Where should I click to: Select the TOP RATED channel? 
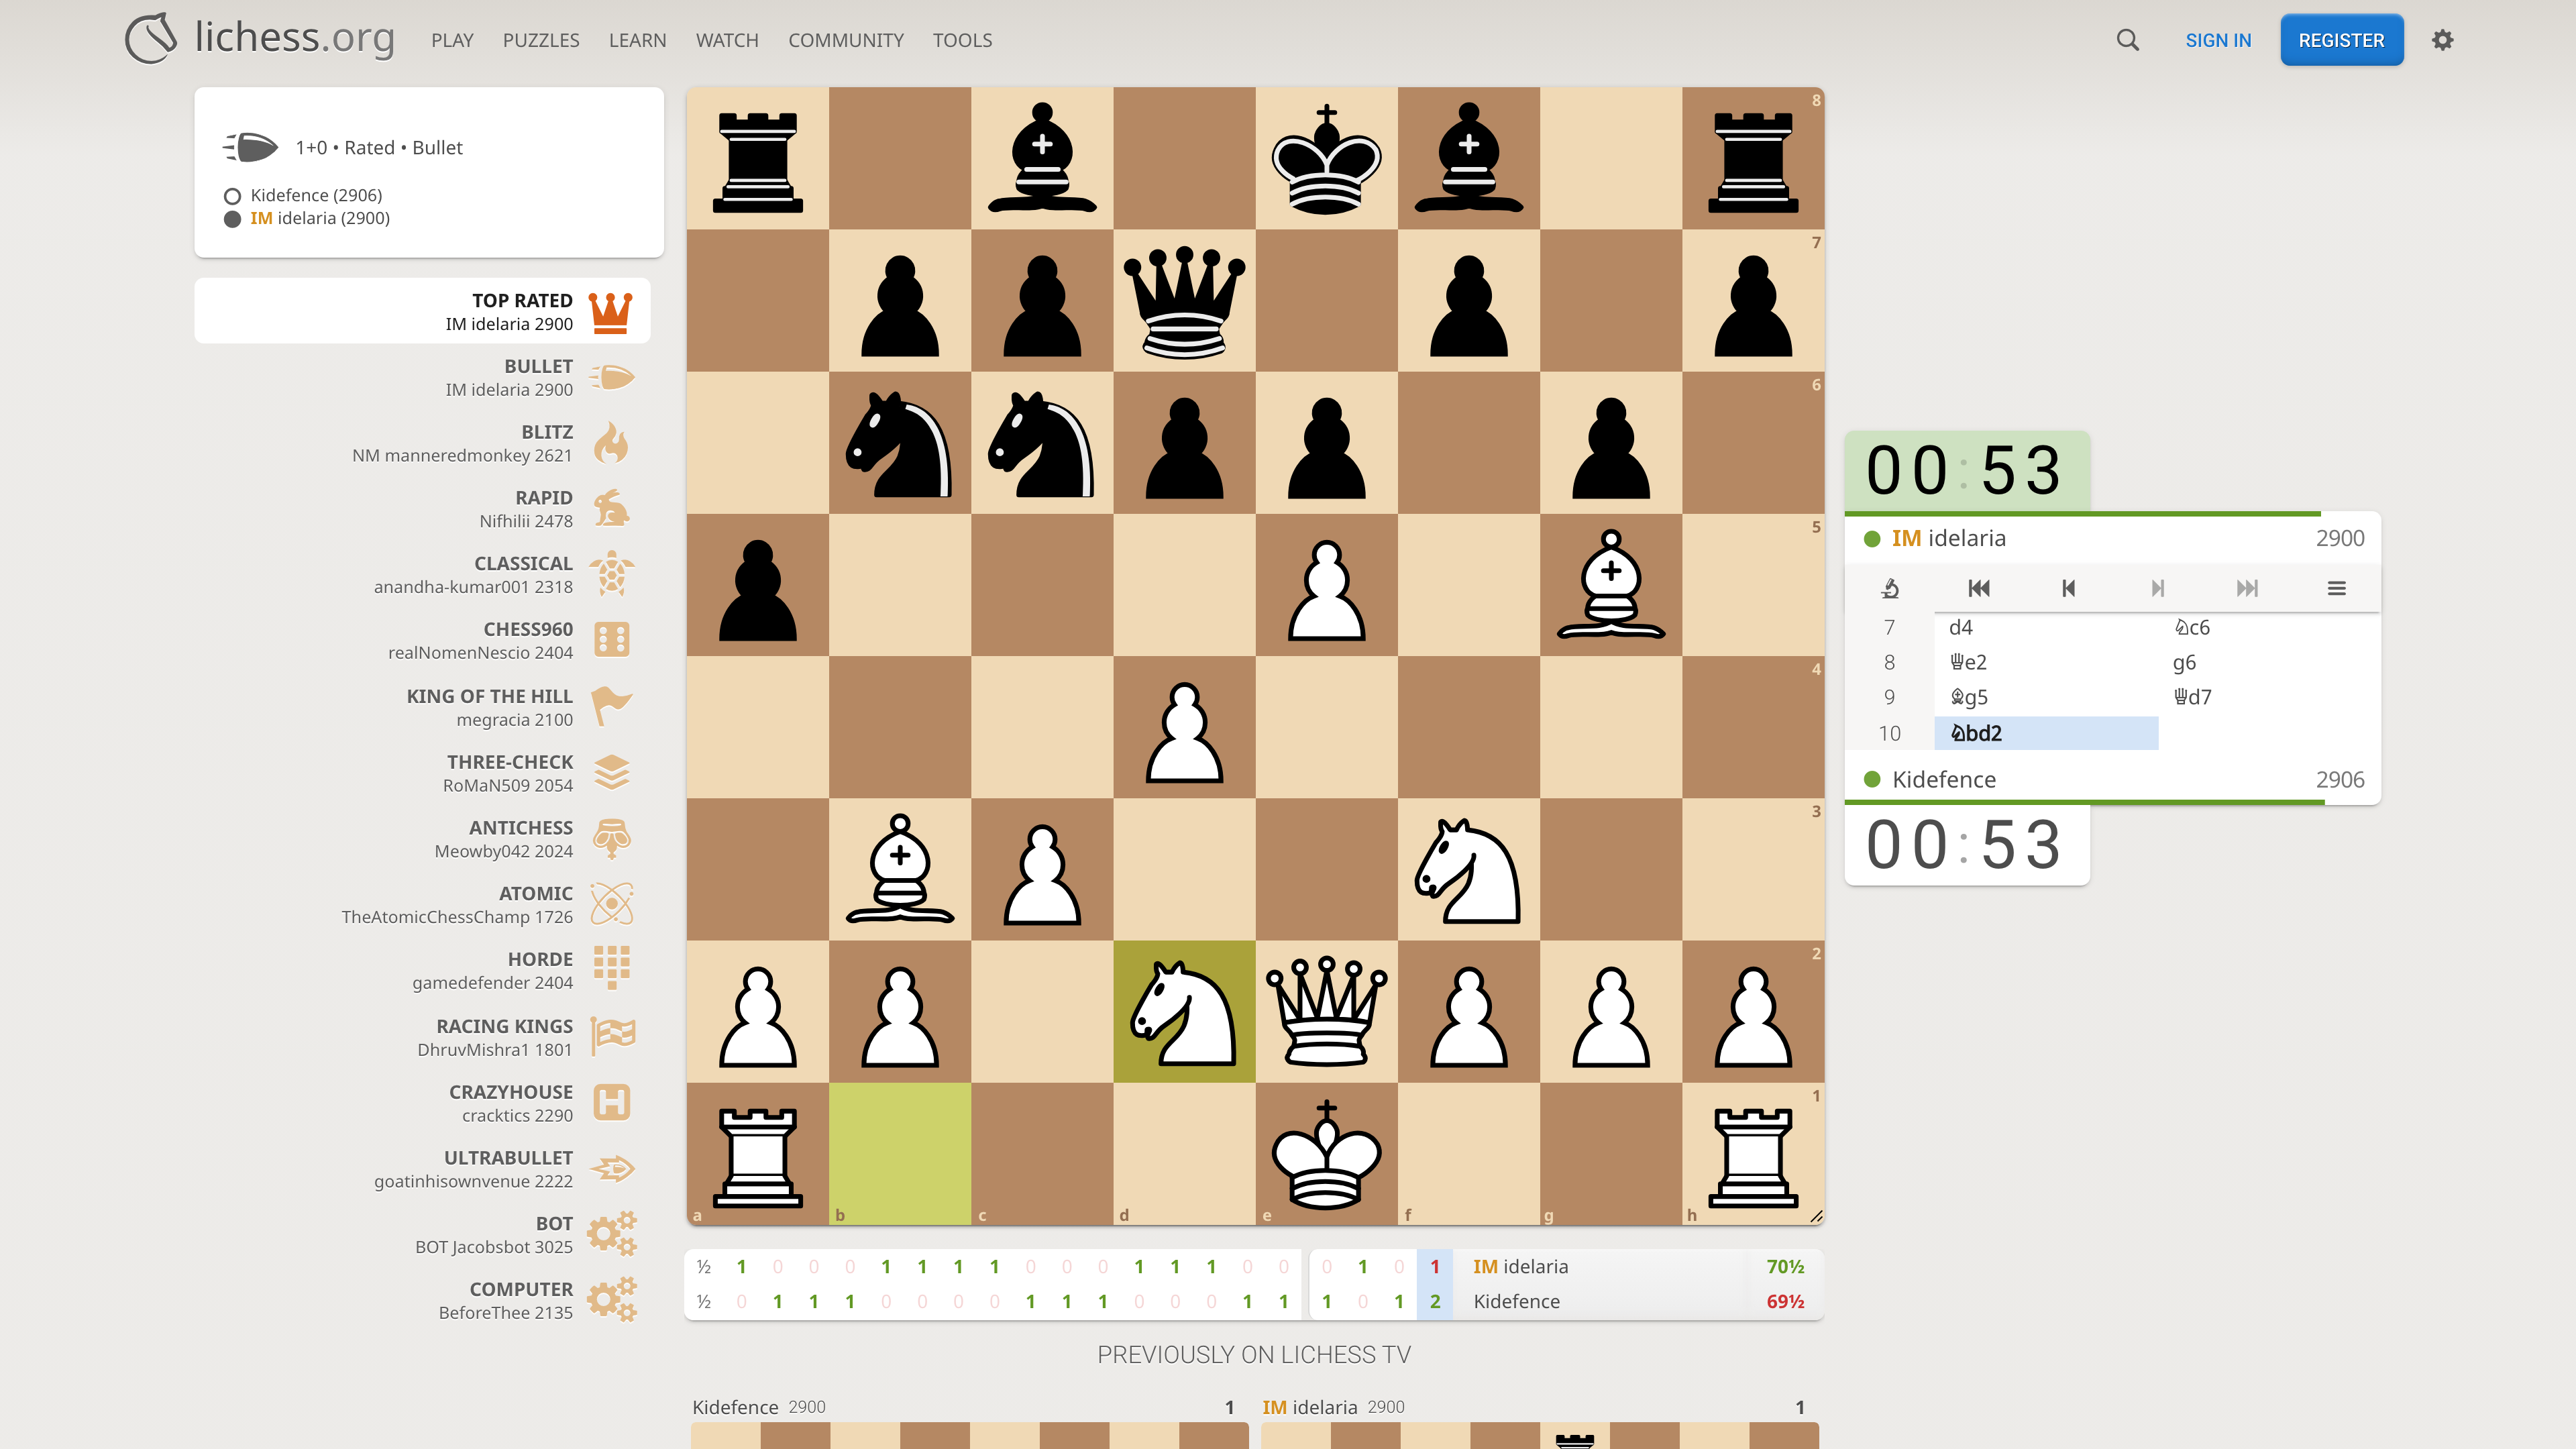[x=422, y=311]
